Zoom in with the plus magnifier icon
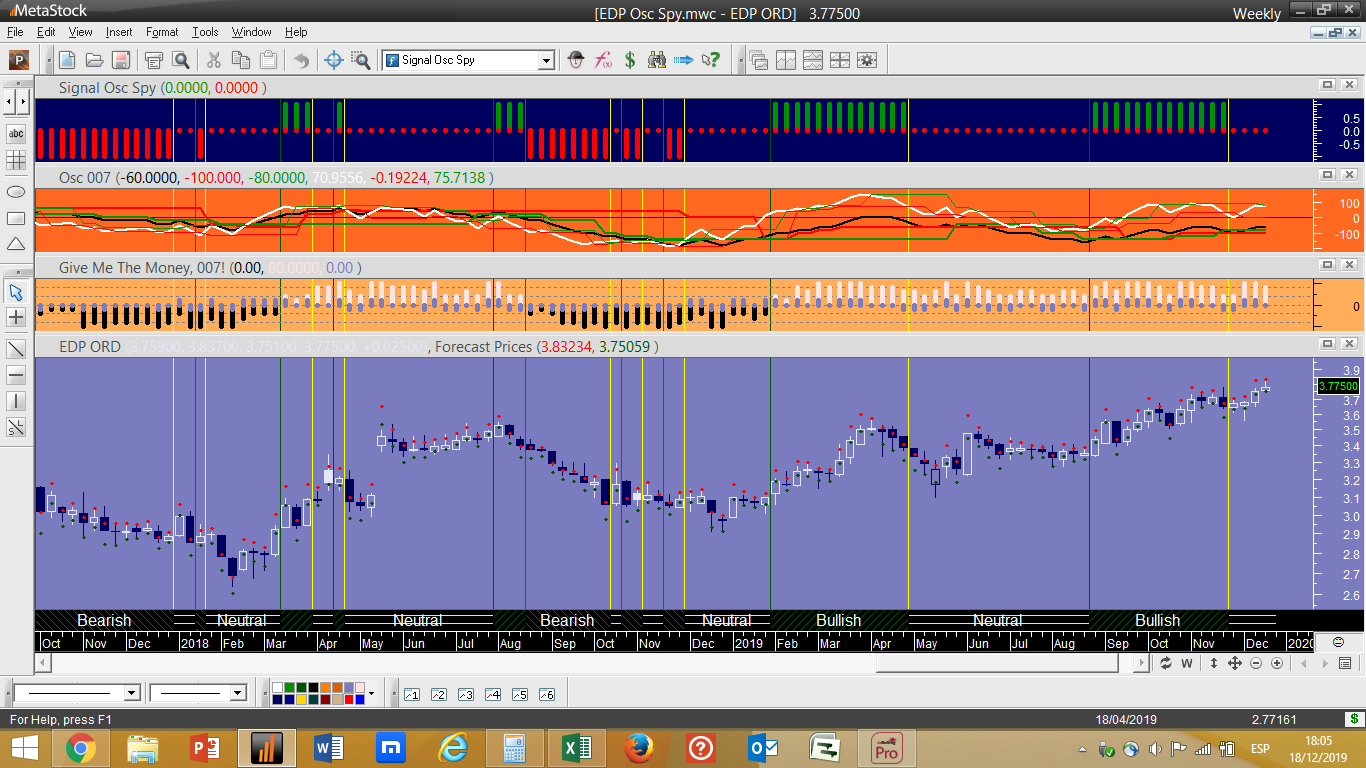The height and width of the screenshot is (768, 1366). (x=1277, y=663)
